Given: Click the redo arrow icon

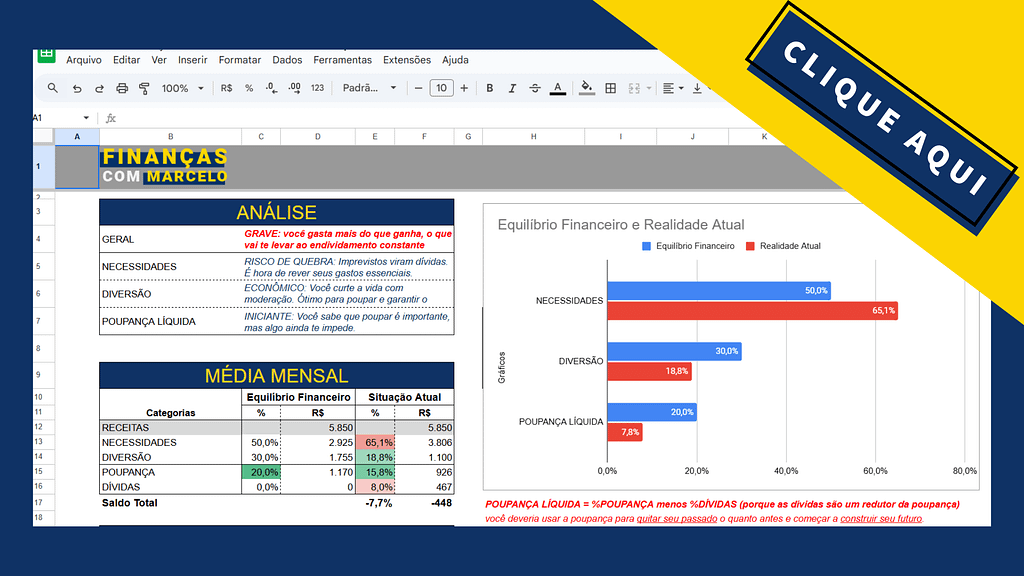Looking at the screenshot, I should 99,88.
